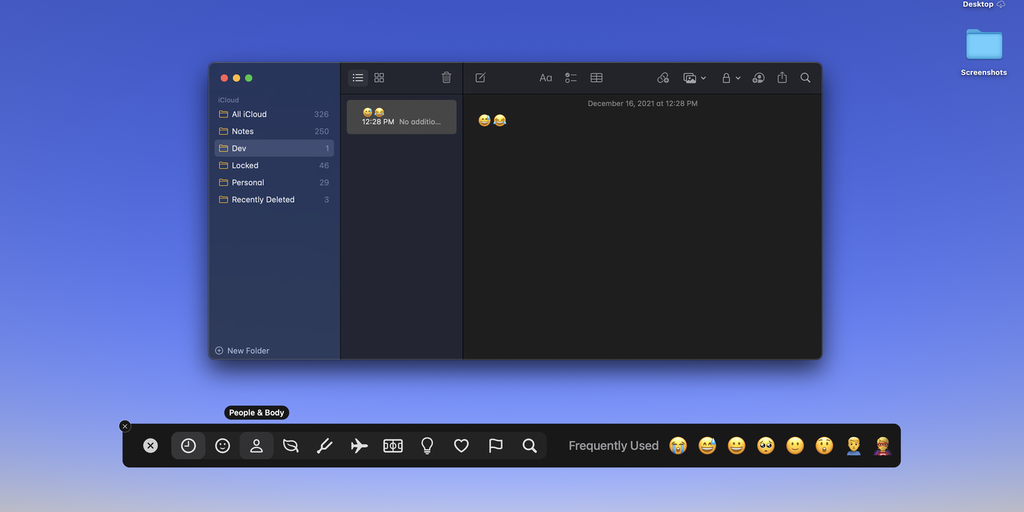Image resolution: width=1024 pixels, height=512 pixels.
Task: Create a new note with compose icon
Action: click(480, 78)
